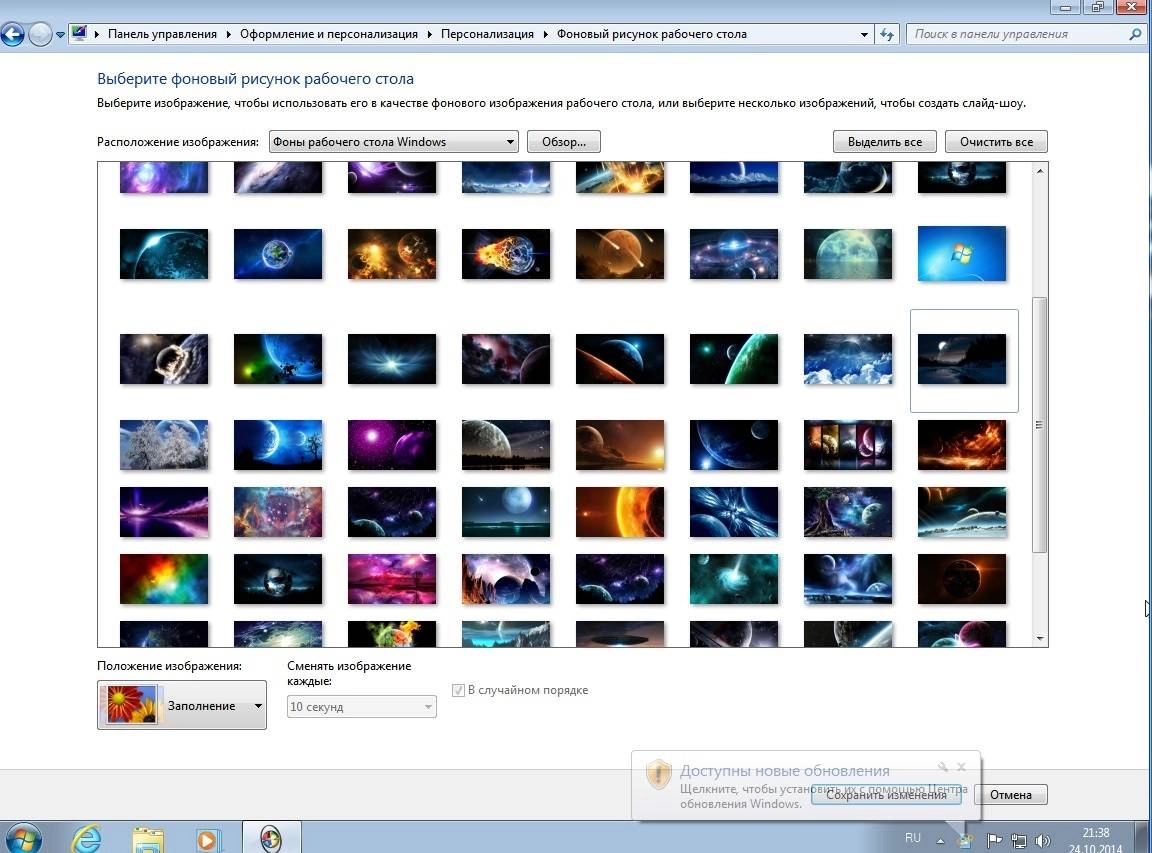Select the pale full moon over water wallpaper
This screenshot has height=853, width=1152.
[848, 254]
